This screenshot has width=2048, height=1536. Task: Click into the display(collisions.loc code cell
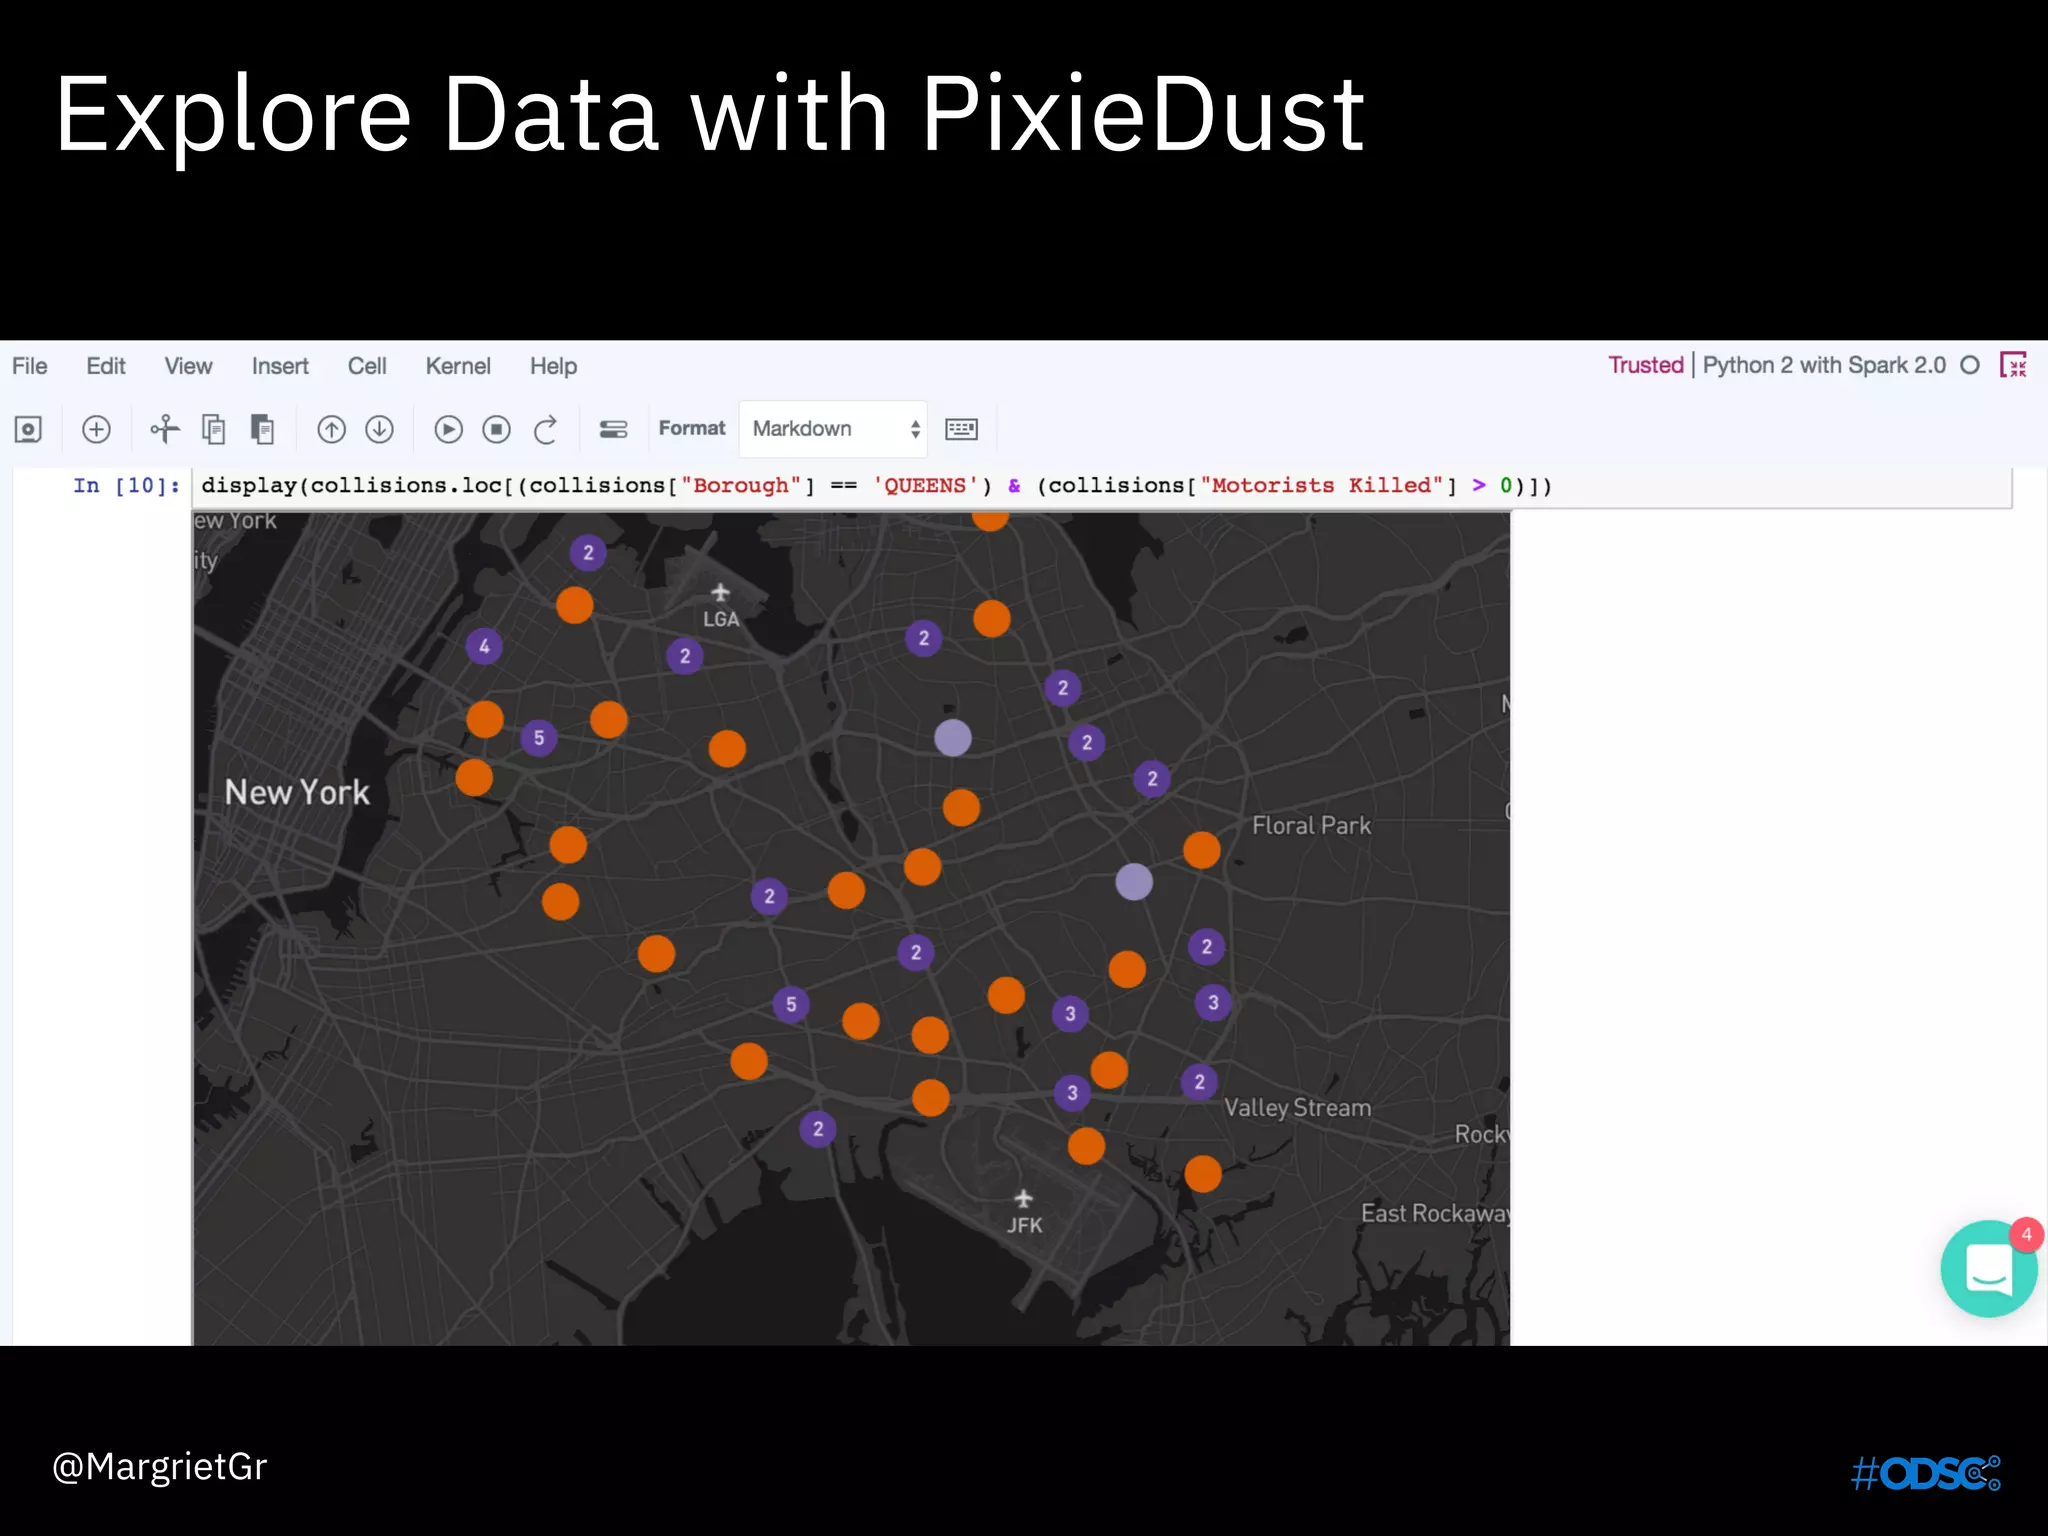coord(1101,486)
